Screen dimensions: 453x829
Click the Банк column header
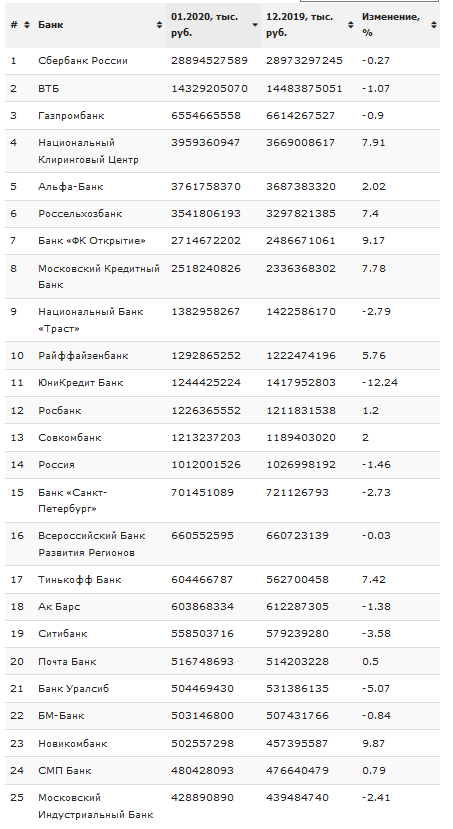51,25
